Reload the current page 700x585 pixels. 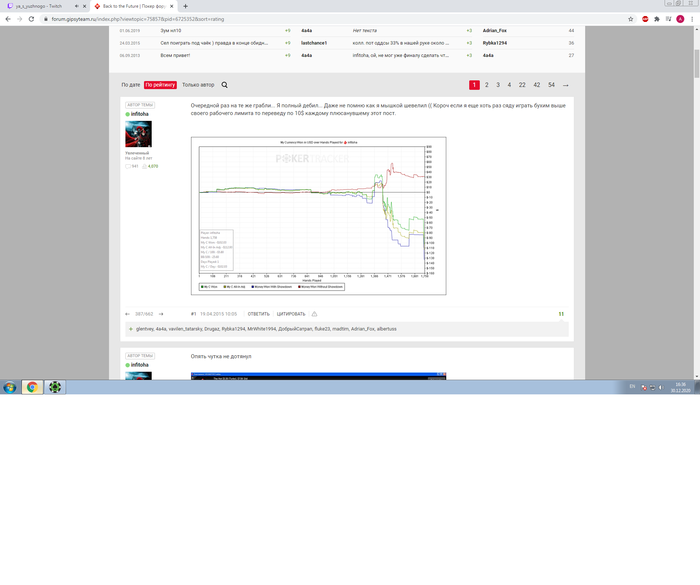[x=31, y=19]
